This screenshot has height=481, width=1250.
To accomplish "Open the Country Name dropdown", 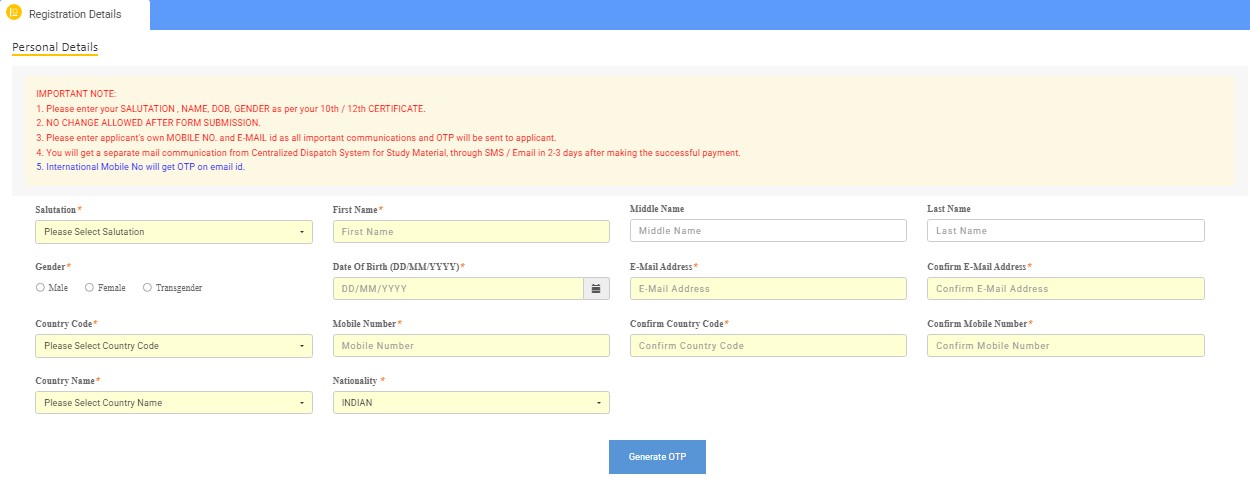I will (173, 403).
